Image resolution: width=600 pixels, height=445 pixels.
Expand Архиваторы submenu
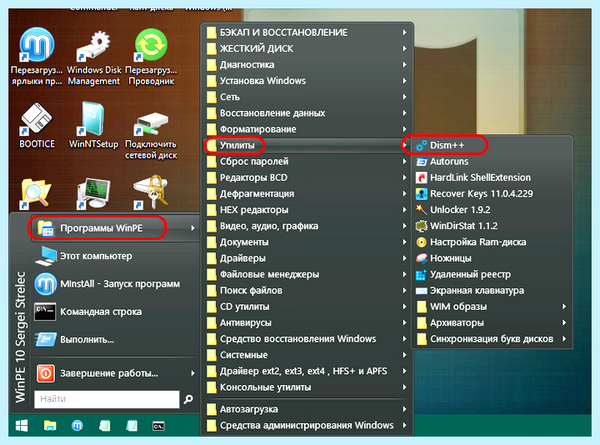(492, 323)
